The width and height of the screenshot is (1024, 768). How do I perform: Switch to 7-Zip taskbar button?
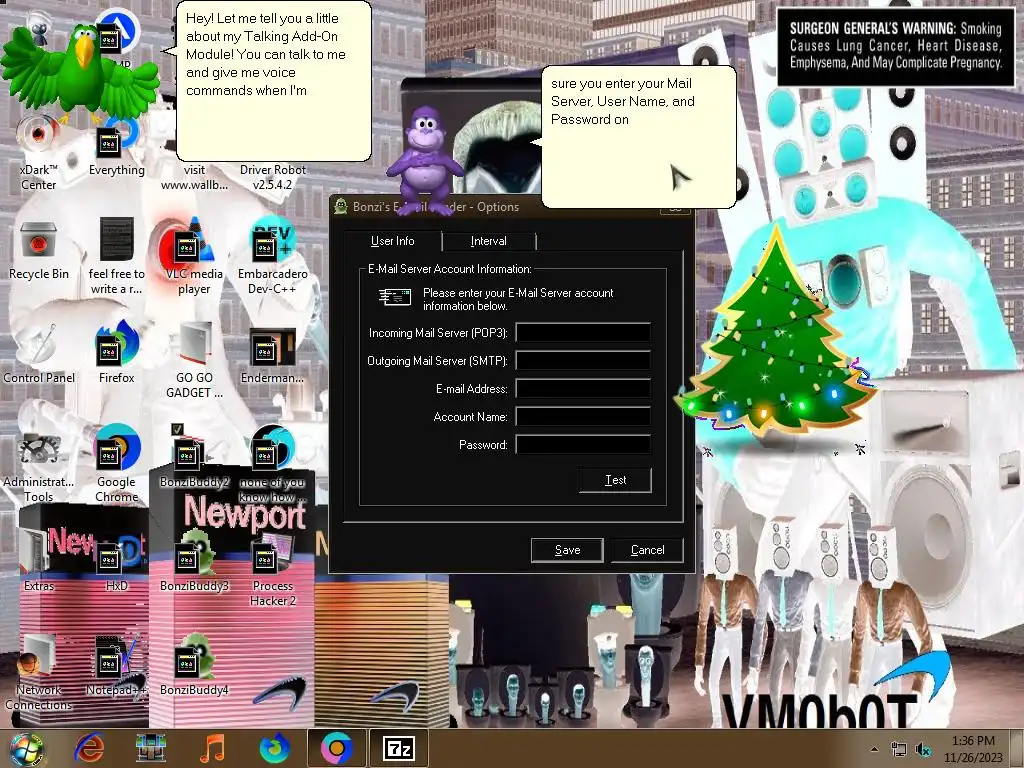(398, 748)
